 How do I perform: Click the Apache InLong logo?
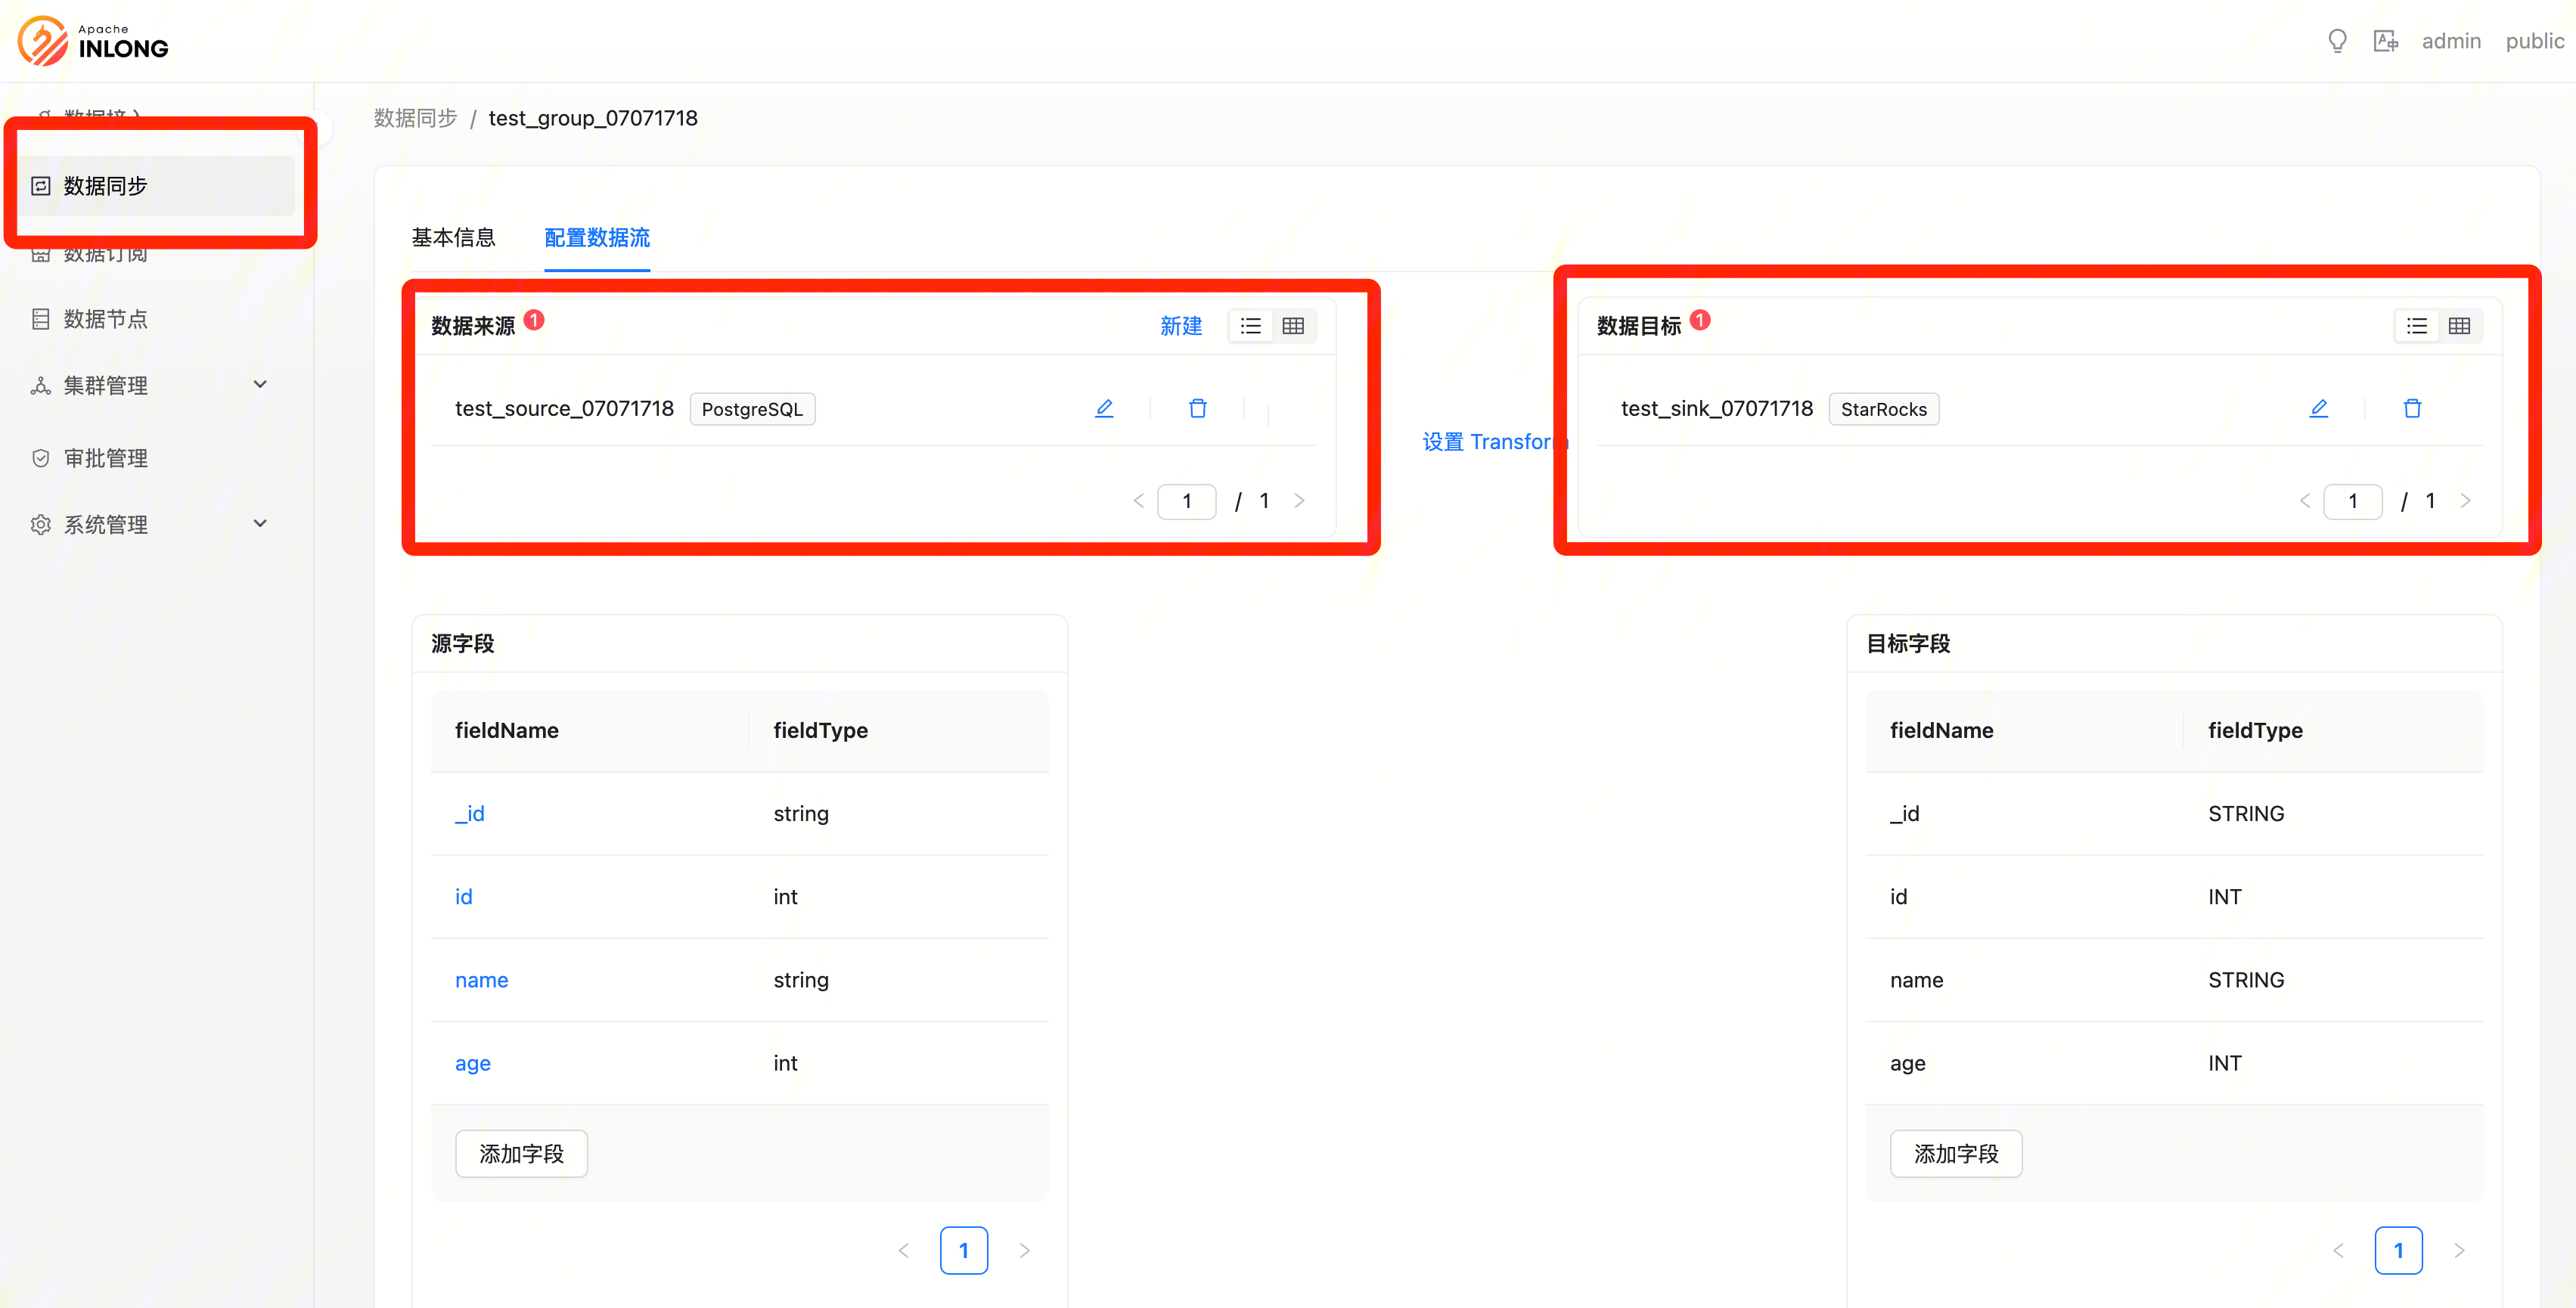coord(94,41)
